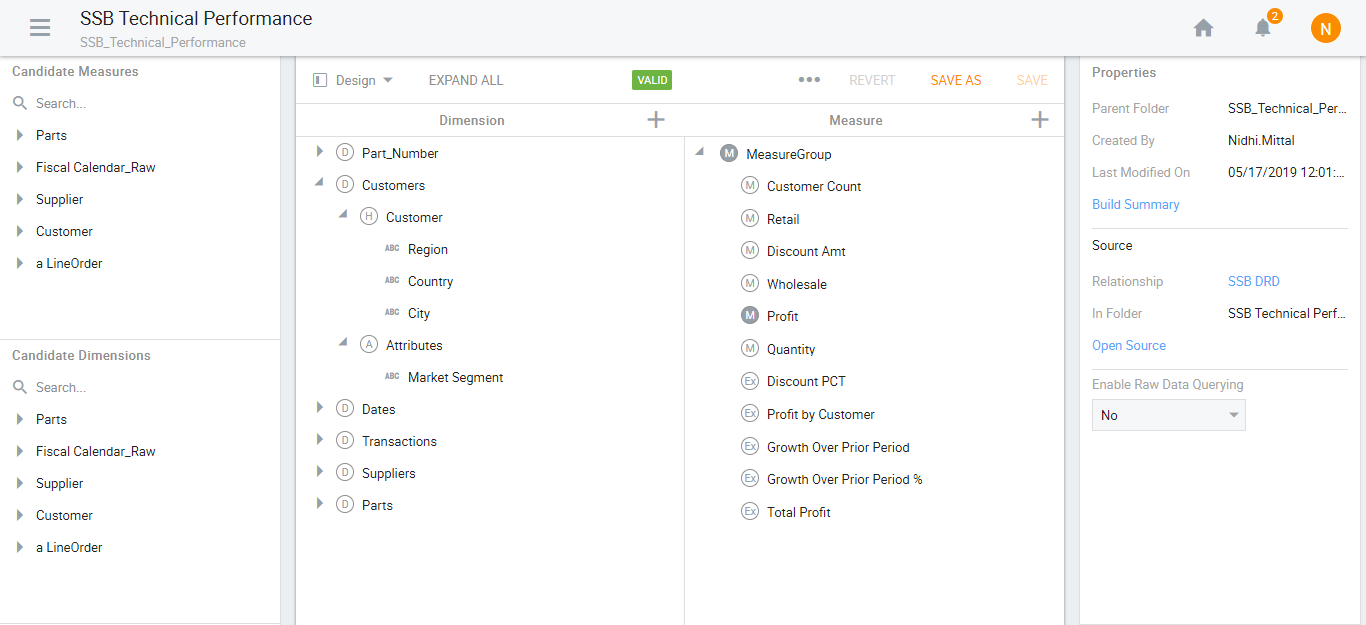Image resolution: width=1366 pixels, height=625 pixels.
Task: Open the Enable Raw Data Querying dropdown
Action: point(1168,415)
